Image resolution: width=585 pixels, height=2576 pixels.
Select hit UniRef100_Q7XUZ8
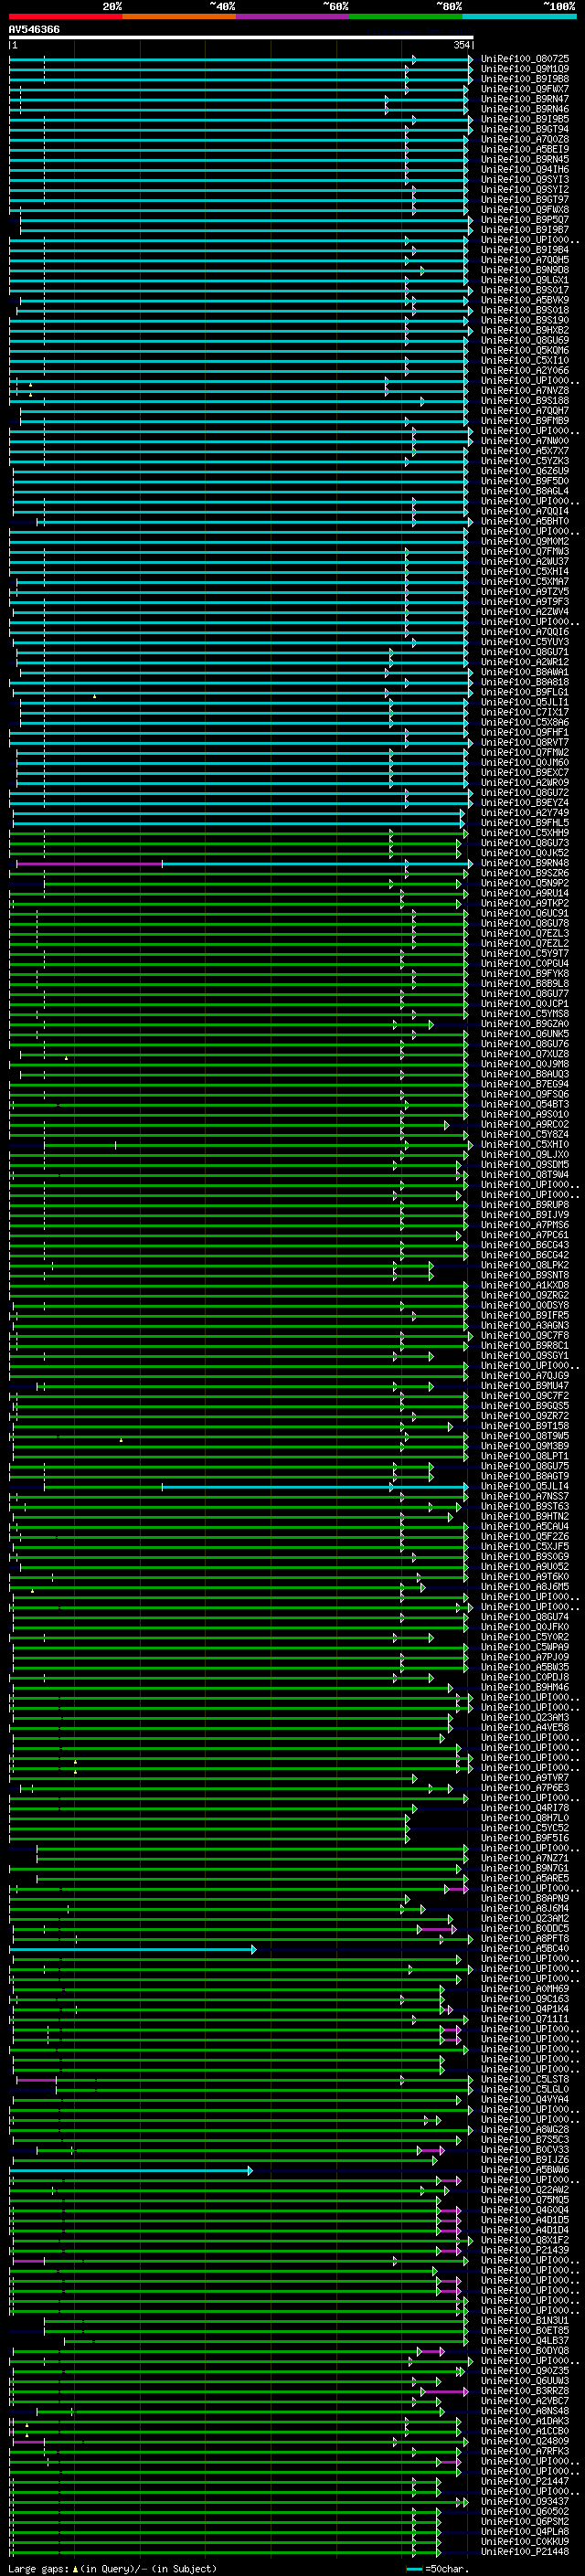coord(525,1054)
